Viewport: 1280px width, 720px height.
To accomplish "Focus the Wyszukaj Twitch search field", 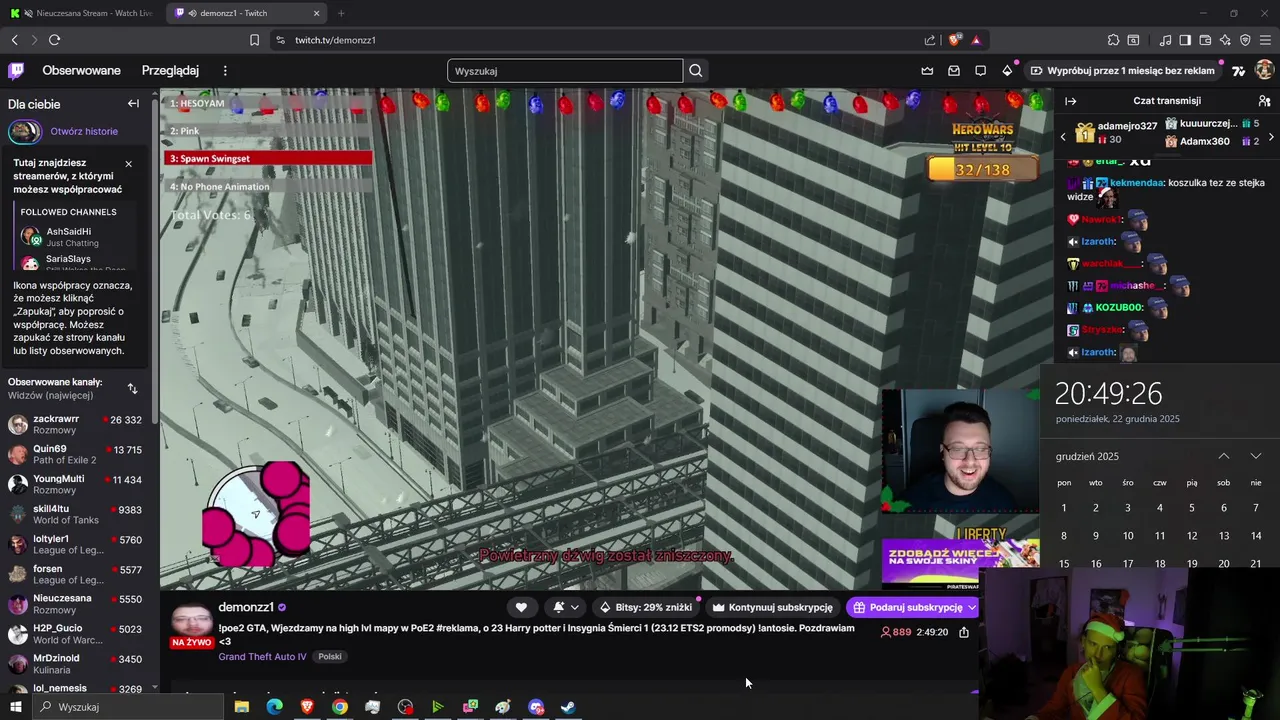I will (565, 71).
